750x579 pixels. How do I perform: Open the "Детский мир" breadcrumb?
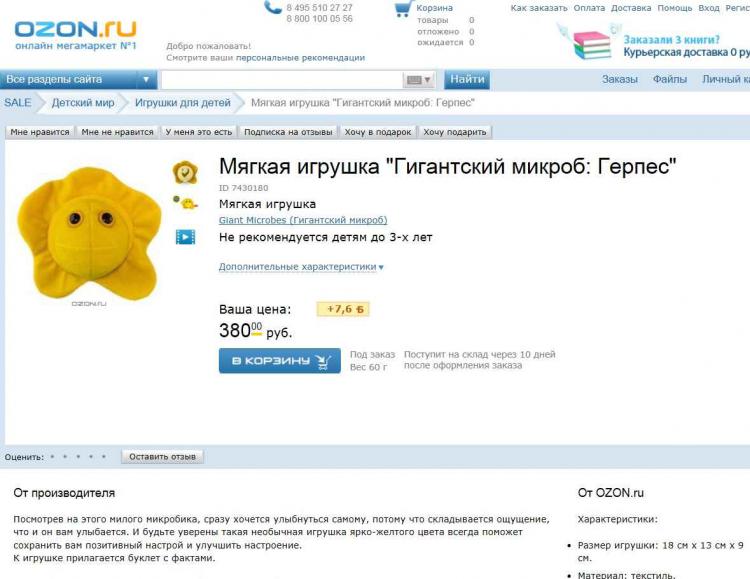pos(83,103)
